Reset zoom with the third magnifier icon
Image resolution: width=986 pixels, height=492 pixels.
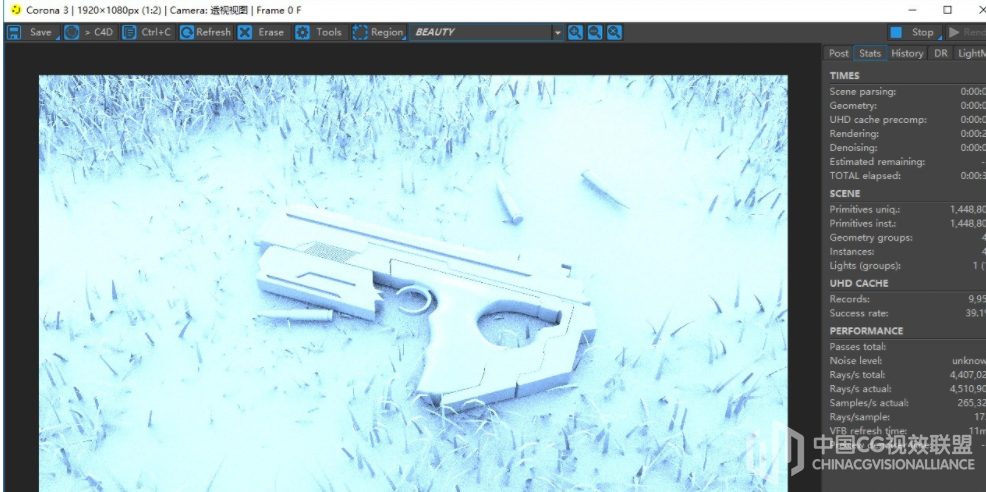coord(614,32)
